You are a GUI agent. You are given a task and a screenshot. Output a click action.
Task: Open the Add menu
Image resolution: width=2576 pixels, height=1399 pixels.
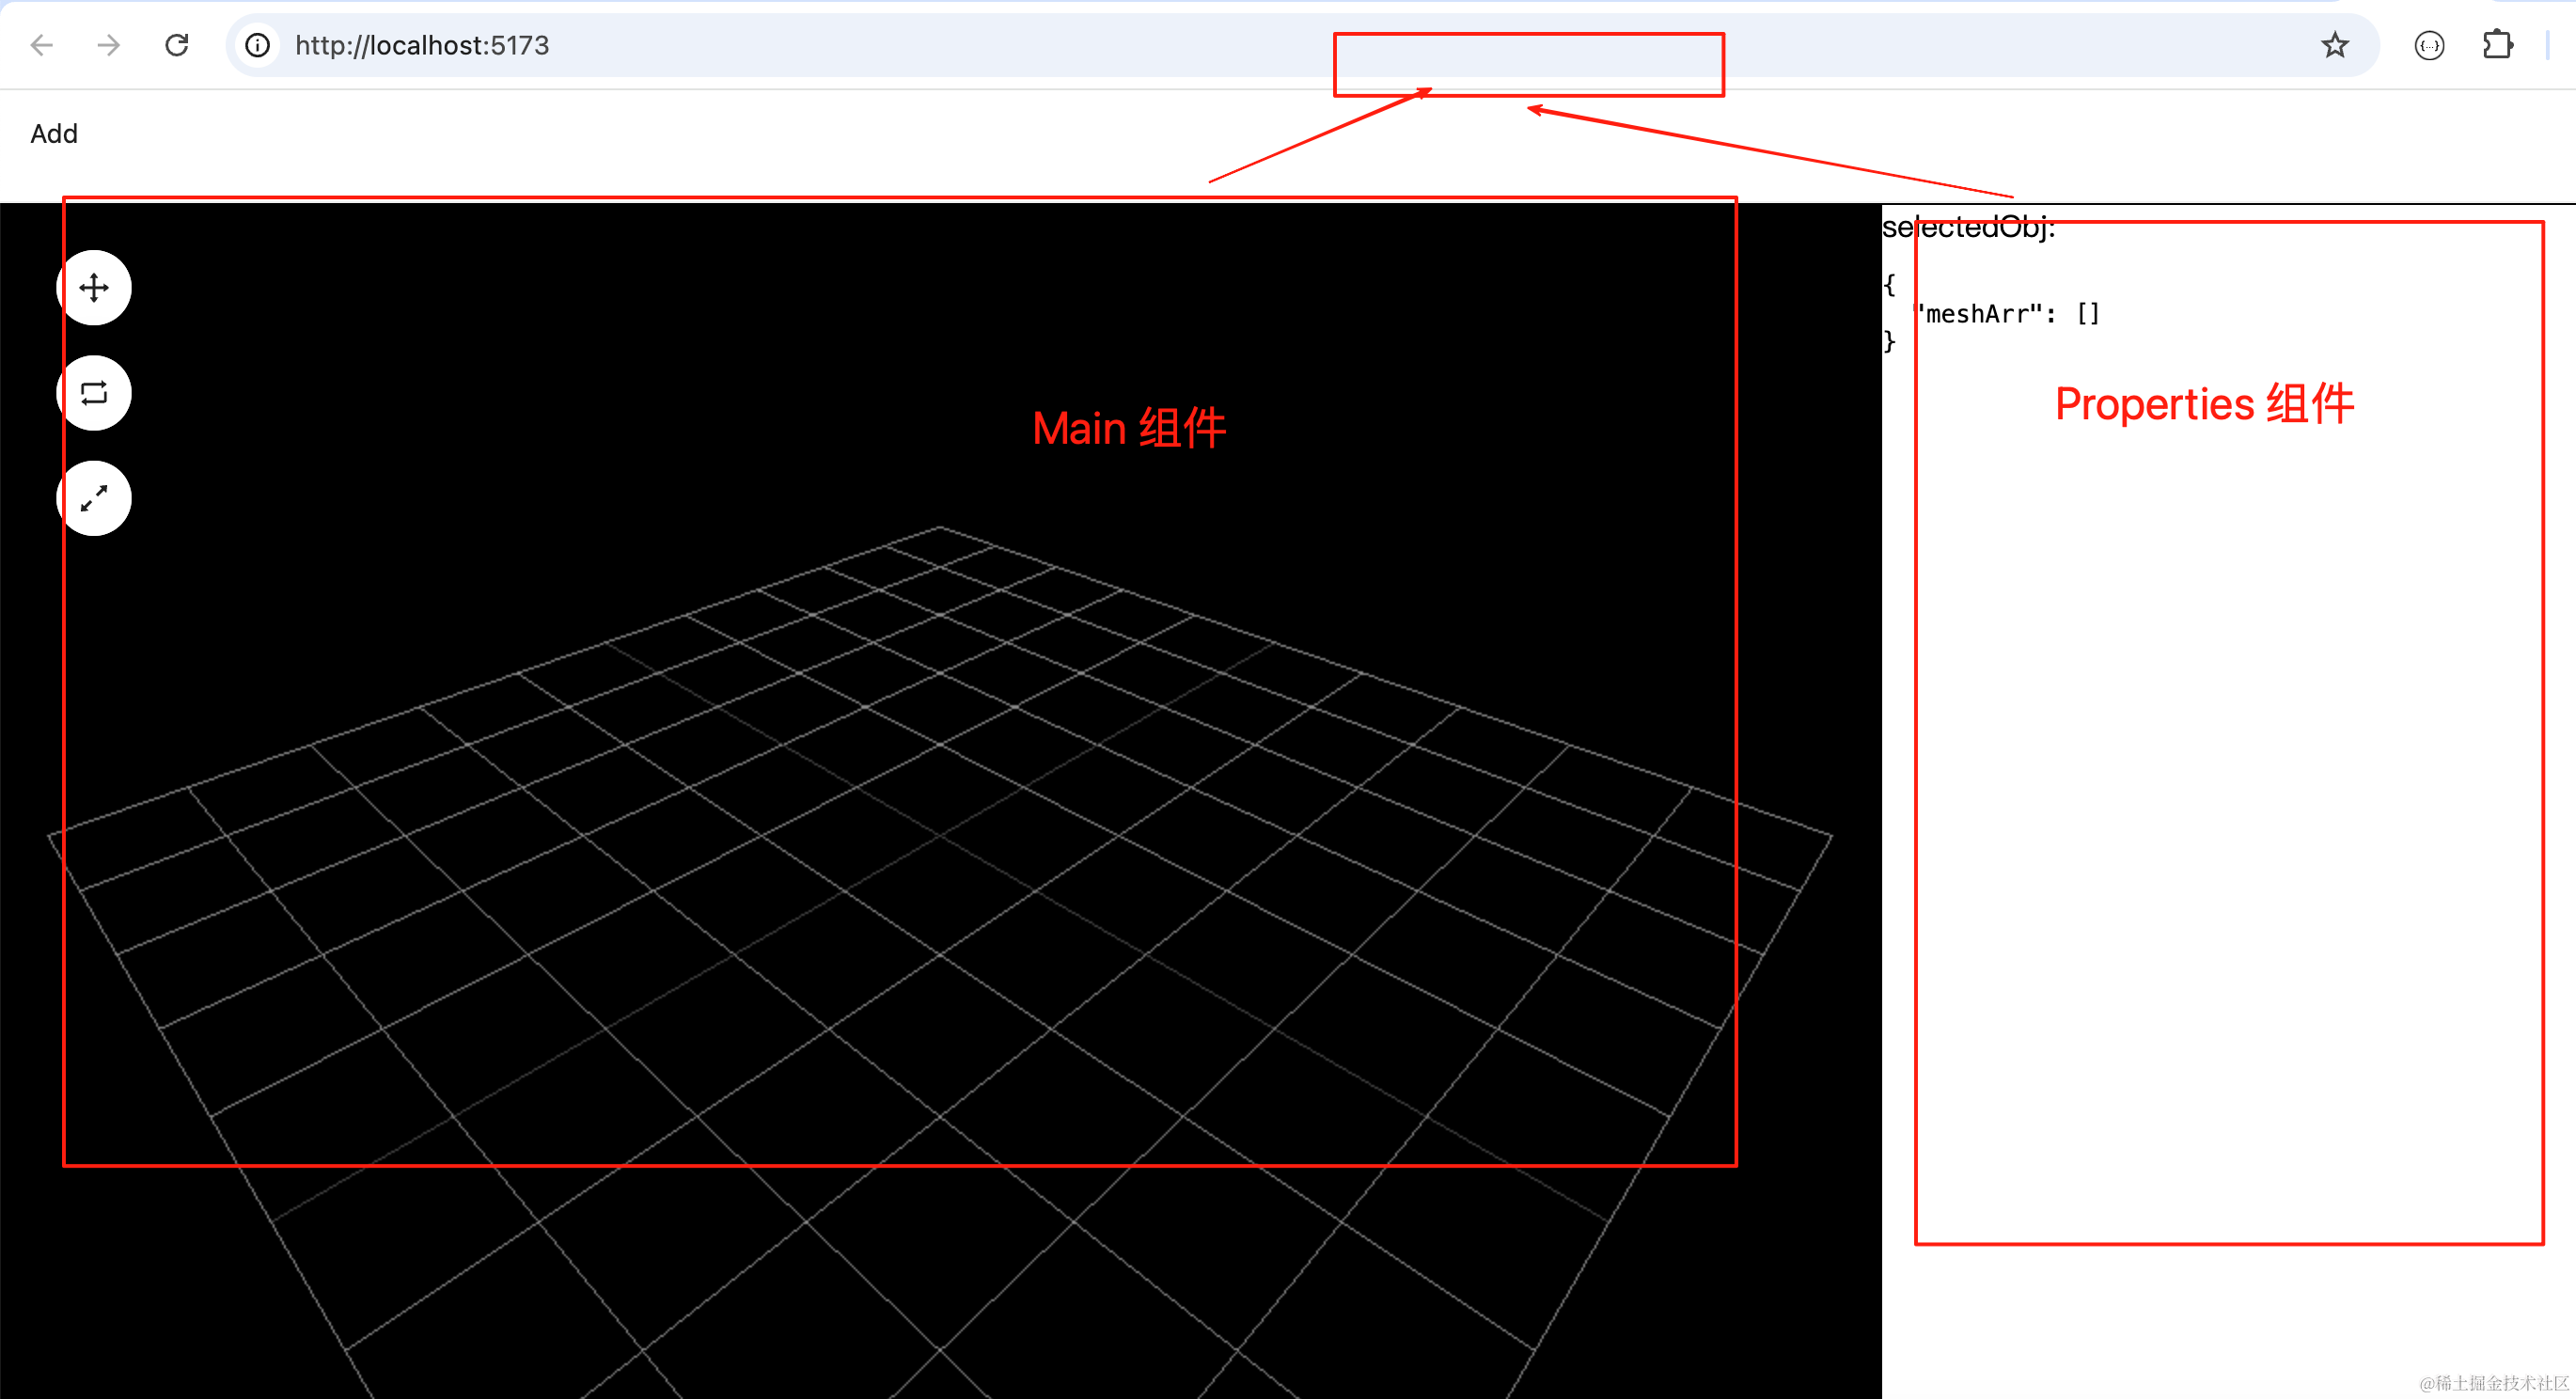pyautogui.click(x=54, y=134)
